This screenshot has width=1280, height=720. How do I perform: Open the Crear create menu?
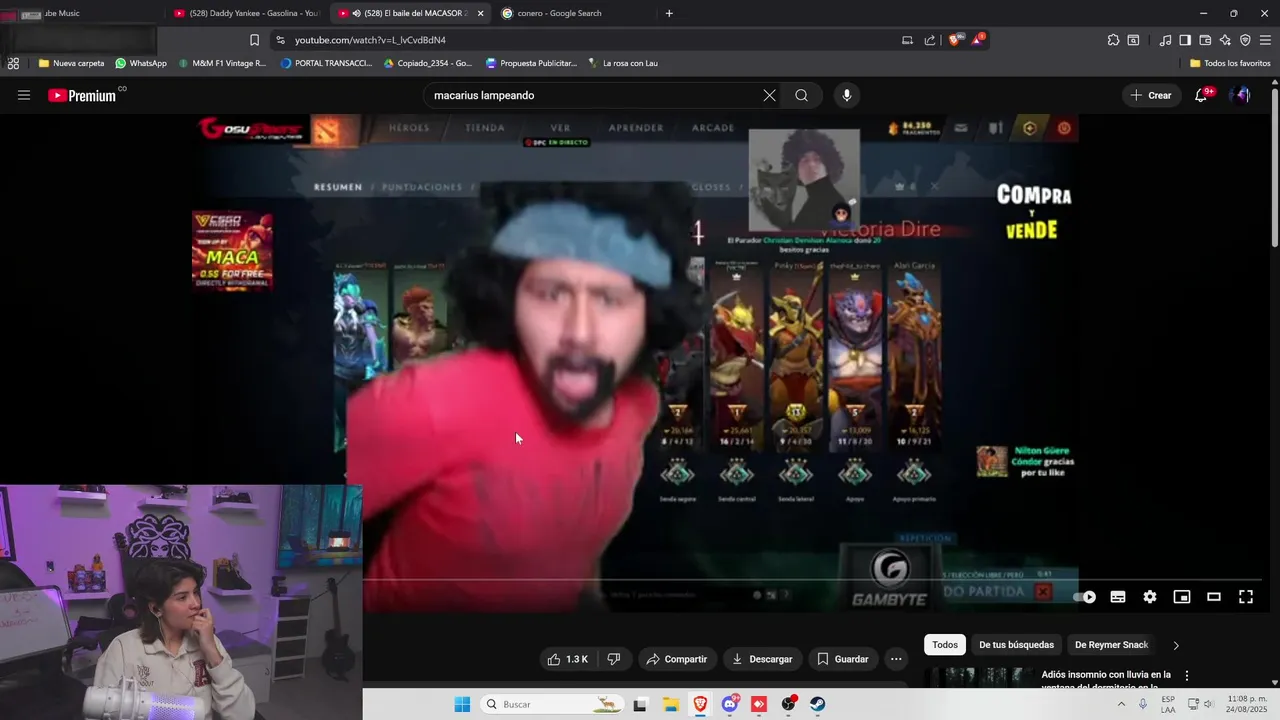point(1150,95)
